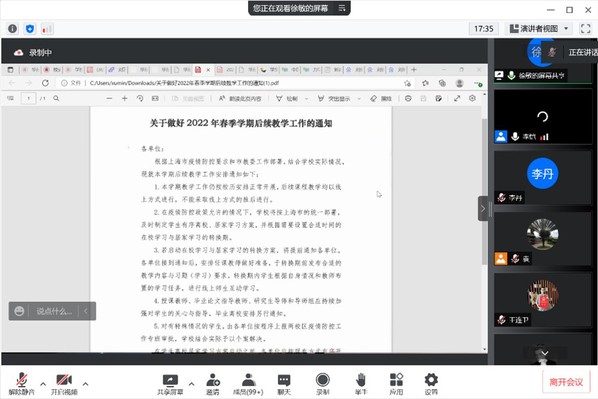
Task: Open the Chat panel
Action: pos(284,384)
